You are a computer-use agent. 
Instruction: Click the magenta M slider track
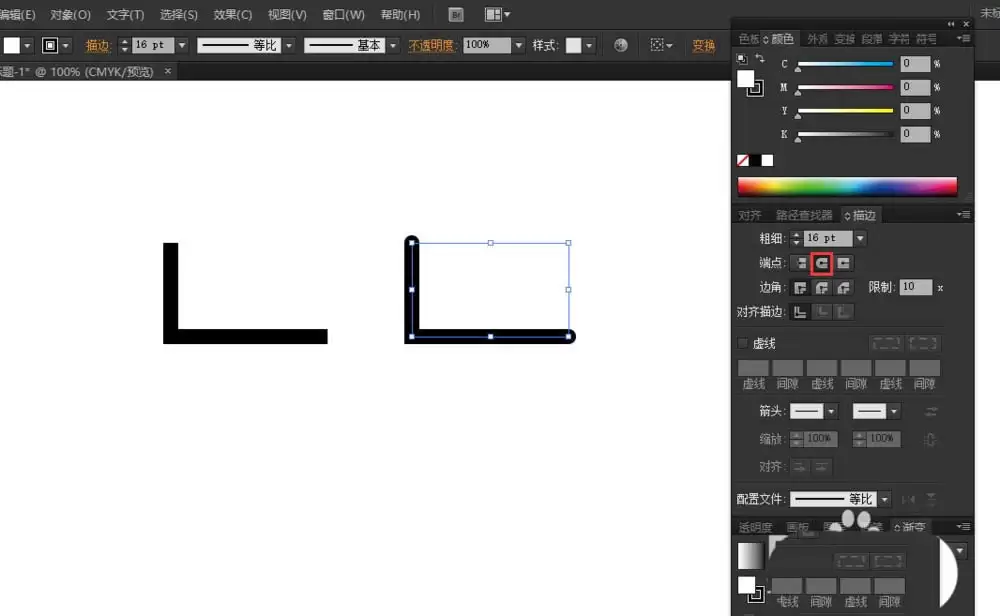click(x=845, y=87)
